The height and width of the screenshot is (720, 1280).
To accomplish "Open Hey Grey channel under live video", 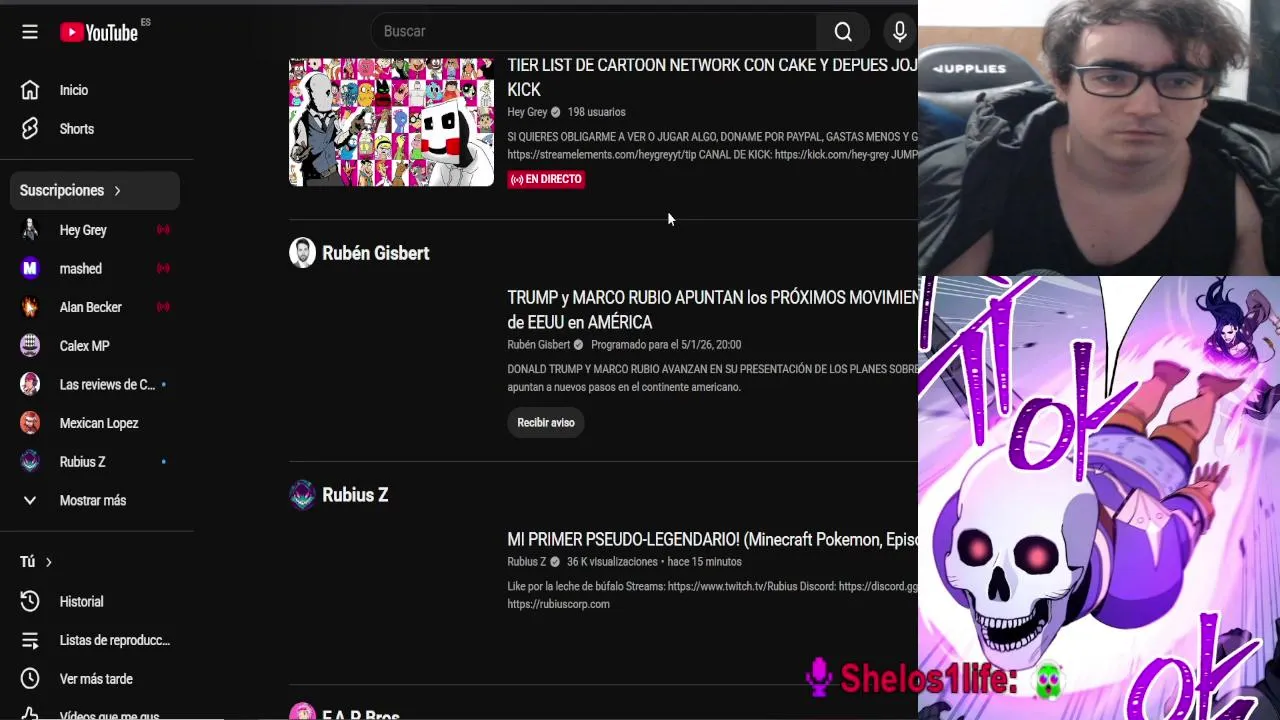I will click(527, 112).
